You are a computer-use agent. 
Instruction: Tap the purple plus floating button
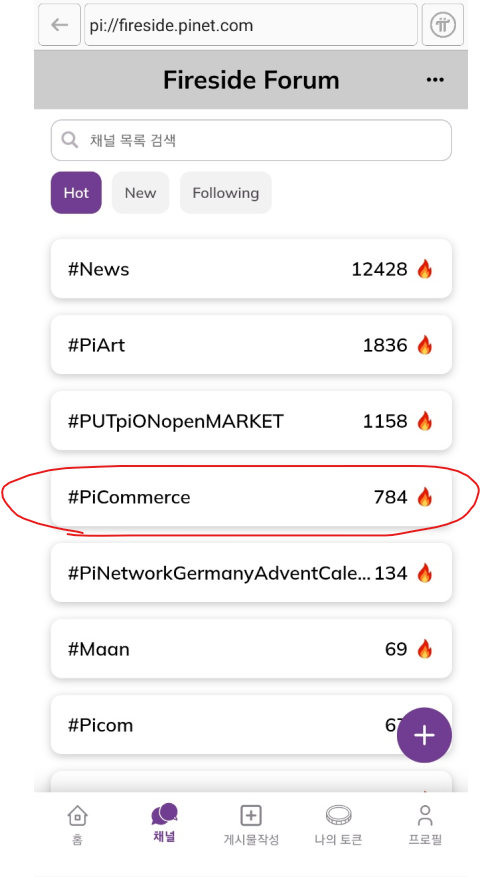424,735
